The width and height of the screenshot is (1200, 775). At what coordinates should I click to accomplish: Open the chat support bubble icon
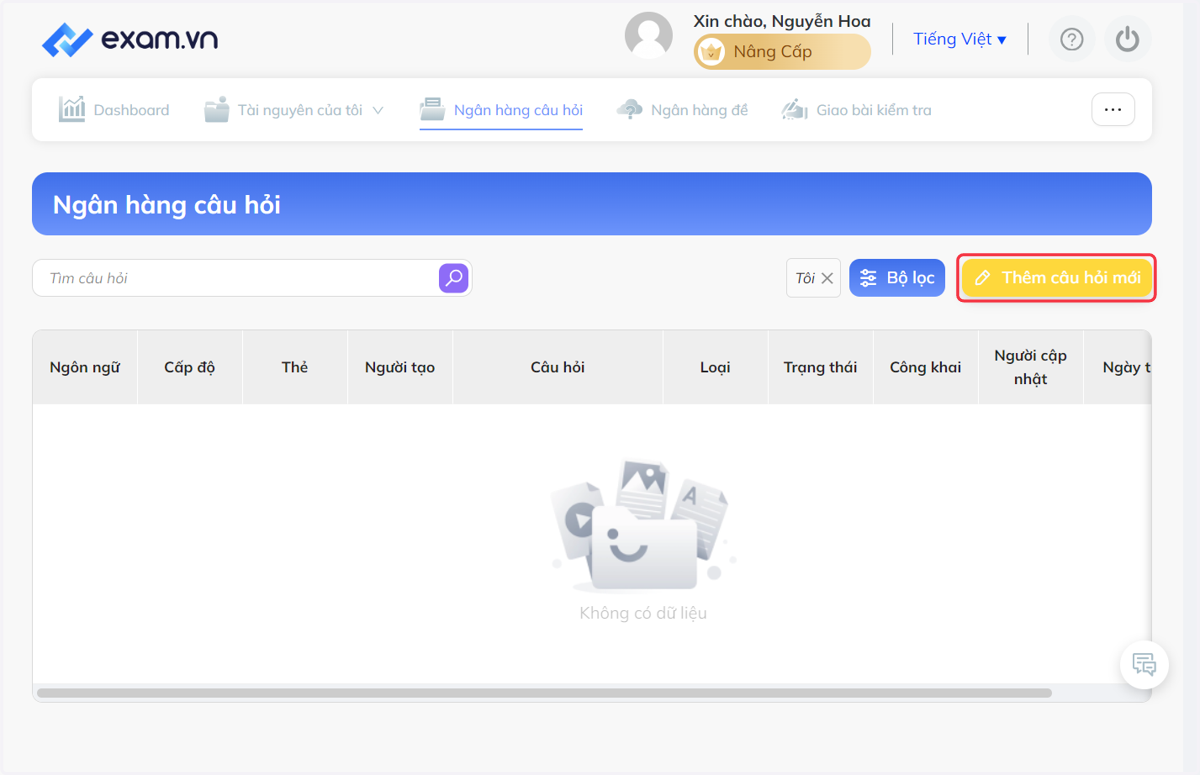[x=1144, y=664]
